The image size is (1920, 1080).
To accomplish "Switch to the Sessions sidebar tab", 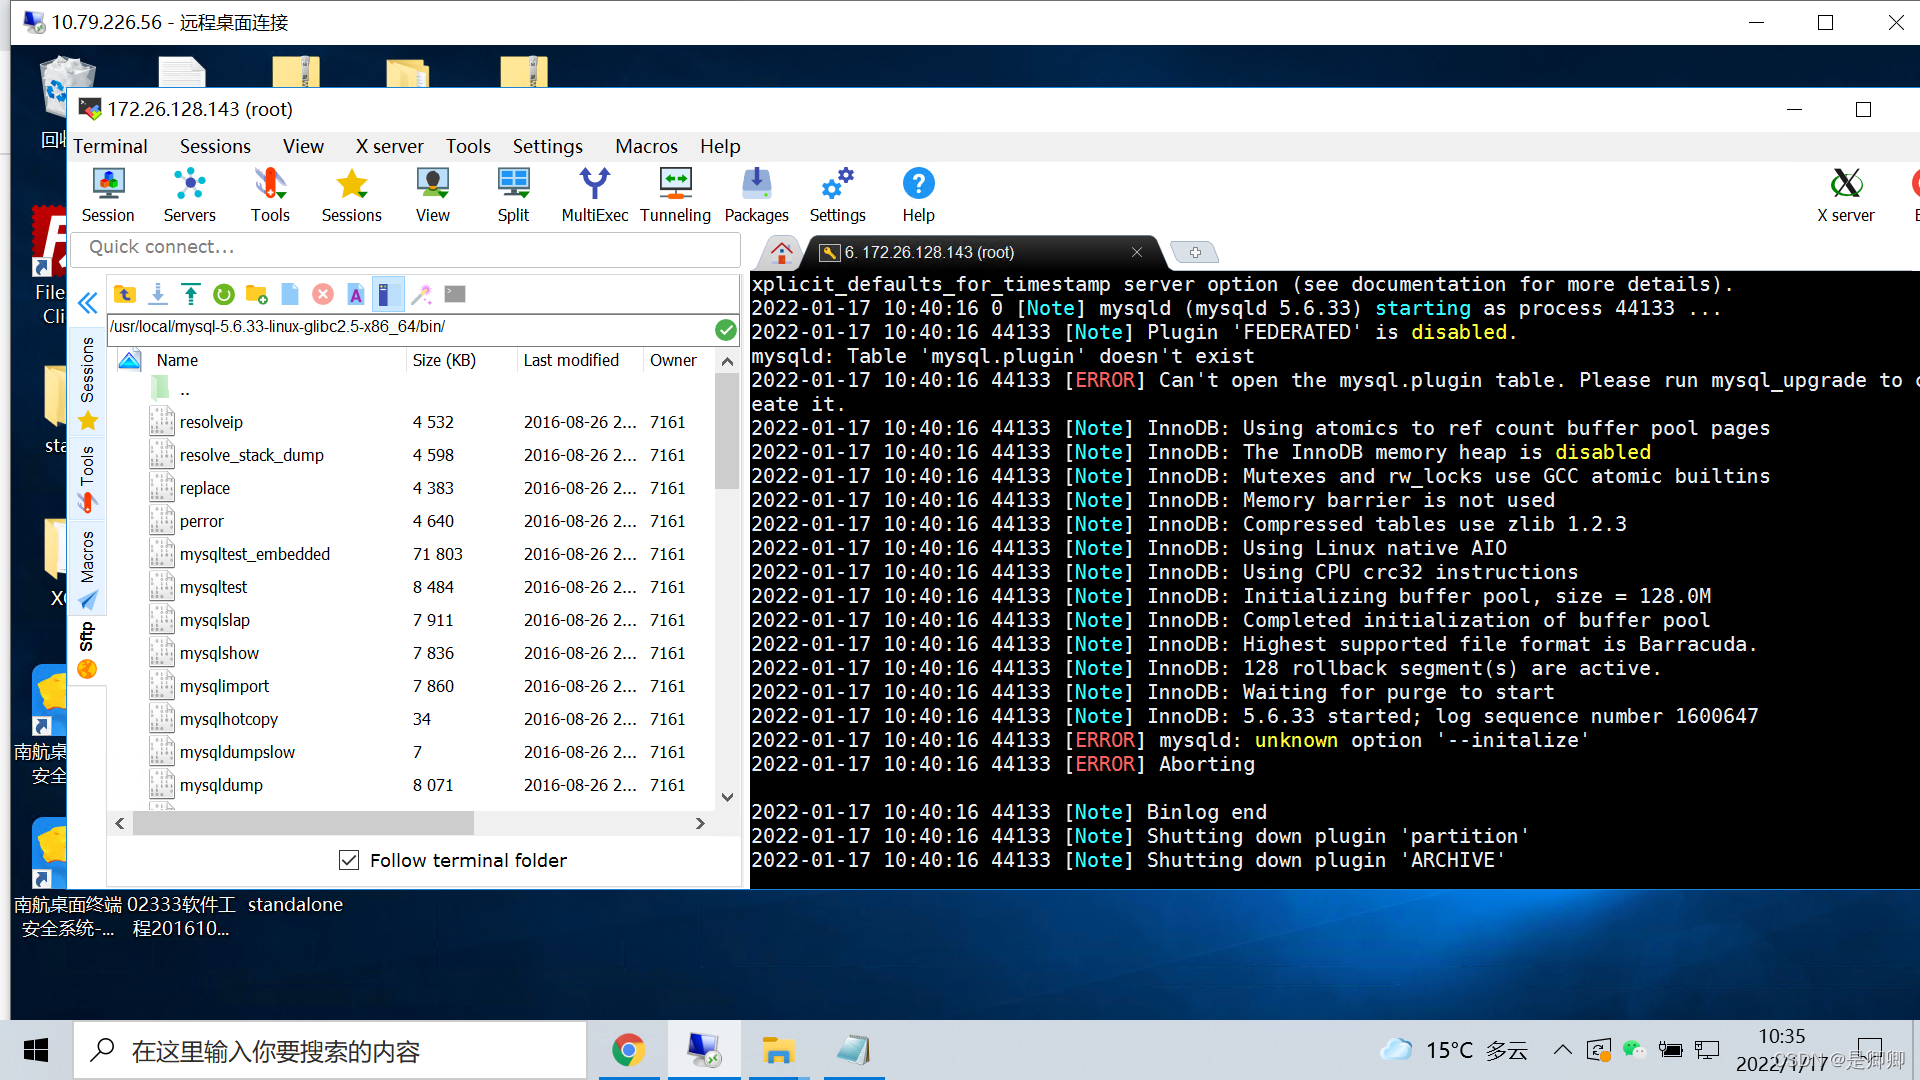I will pyautogui.click(x=87, y=383).
